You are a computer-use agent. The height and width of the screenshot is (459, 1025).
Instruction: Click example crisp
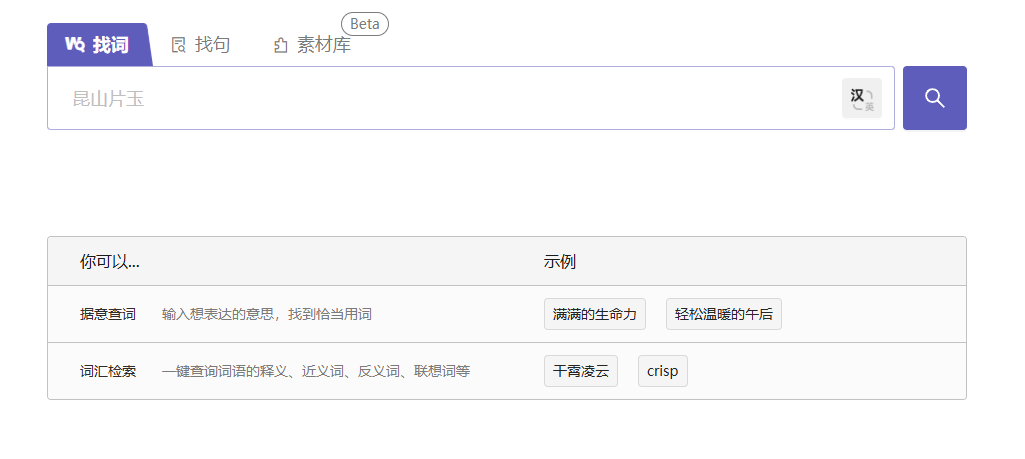coord(663,371)
